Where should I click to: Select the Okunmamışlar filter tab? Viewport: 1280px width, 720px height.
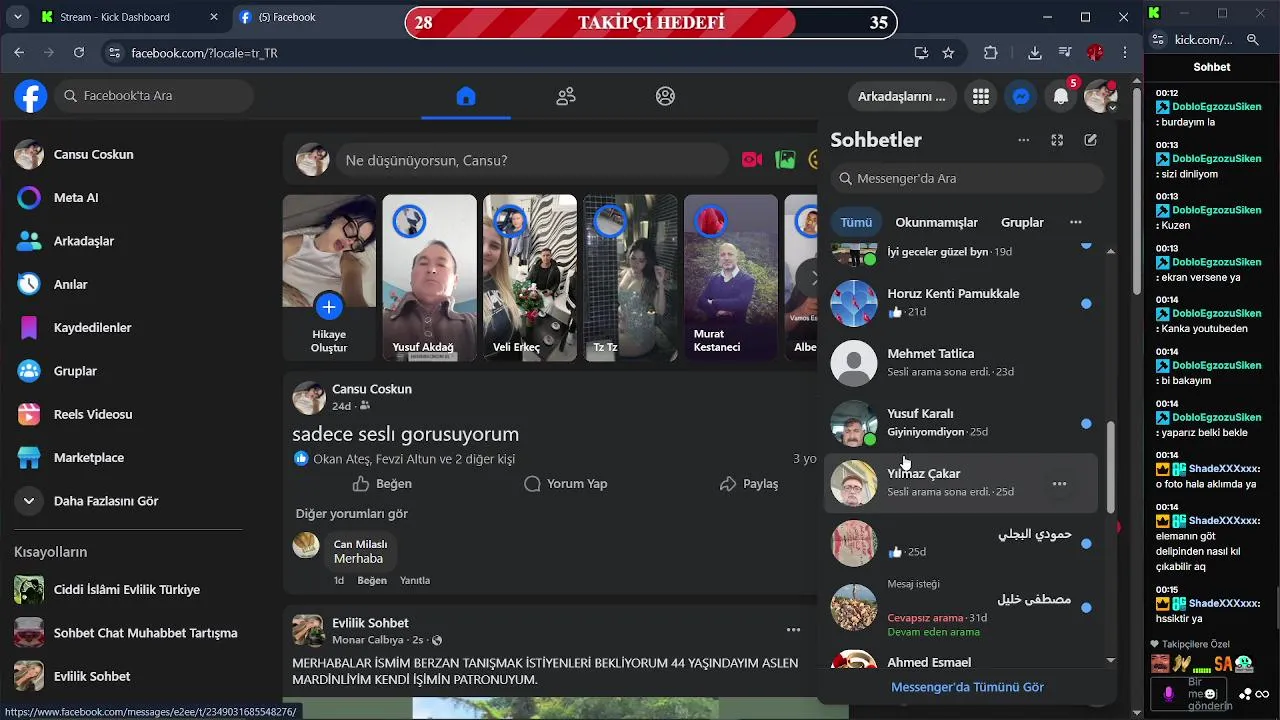(936, 222)
